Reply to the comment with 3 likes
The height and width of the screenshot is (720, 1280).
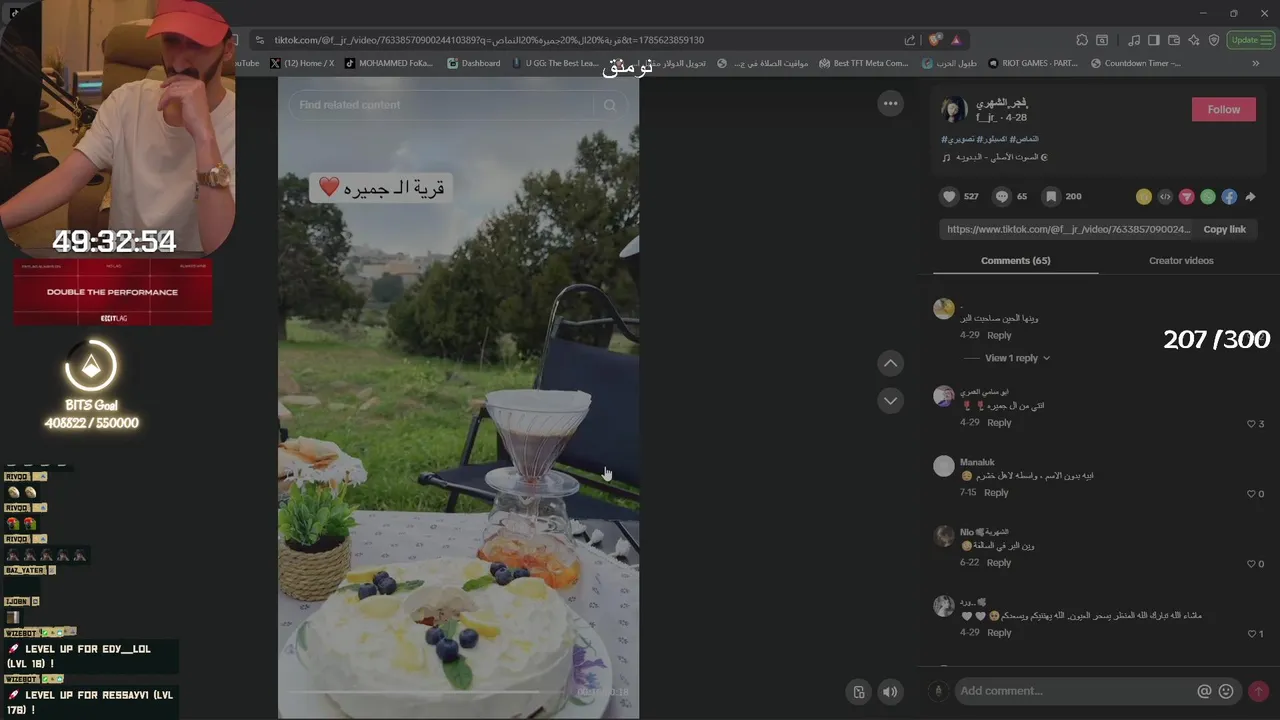tap(999, 423)
